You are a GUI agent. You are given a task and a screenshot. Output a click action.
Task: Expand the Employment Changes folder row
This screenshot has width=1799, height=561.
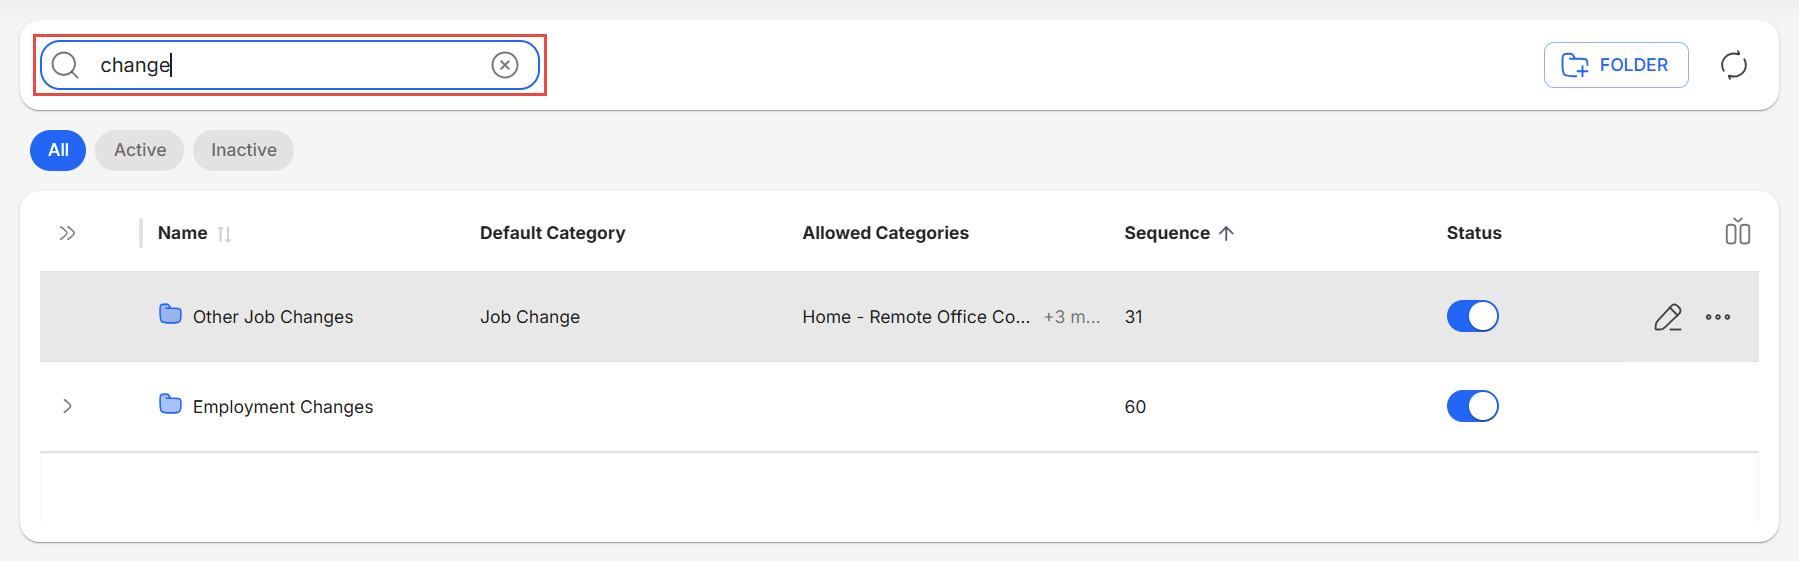(67, 406)
